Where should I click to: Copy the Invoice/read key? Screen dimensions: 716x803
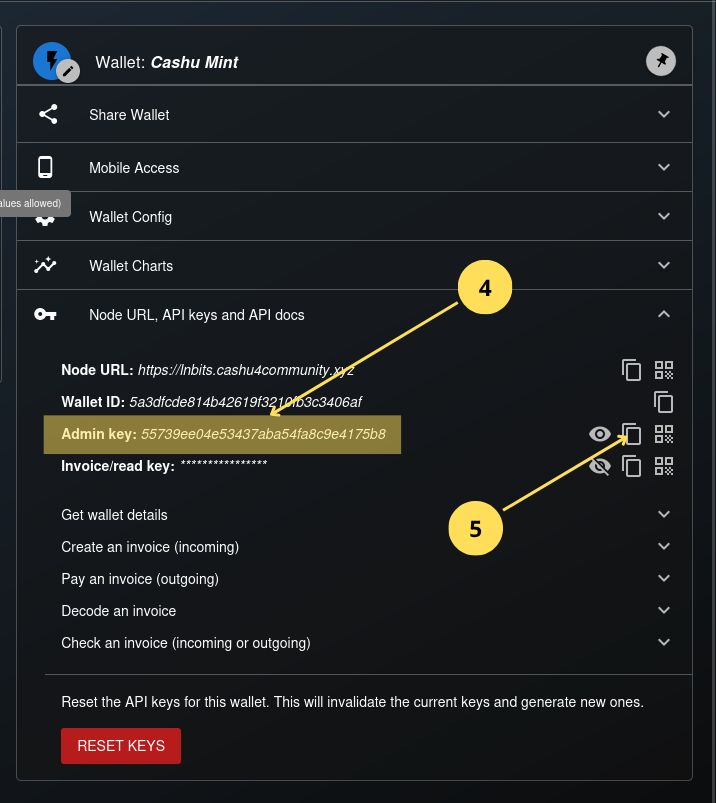pos(632,466)
